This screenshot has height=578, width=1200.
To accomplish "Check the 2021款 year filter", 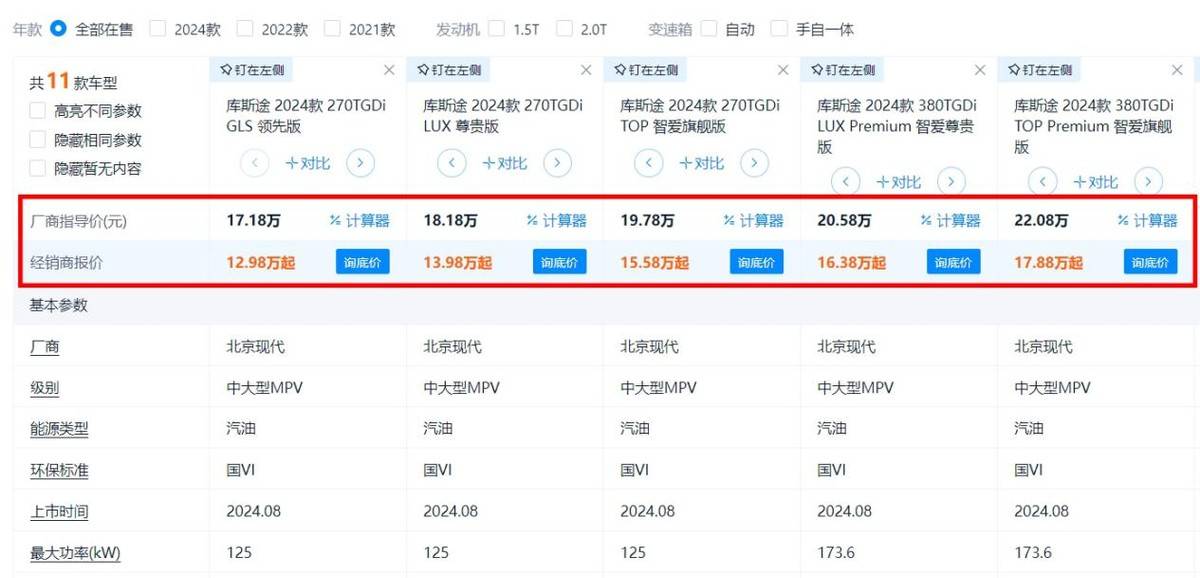I will click(332, 29).
